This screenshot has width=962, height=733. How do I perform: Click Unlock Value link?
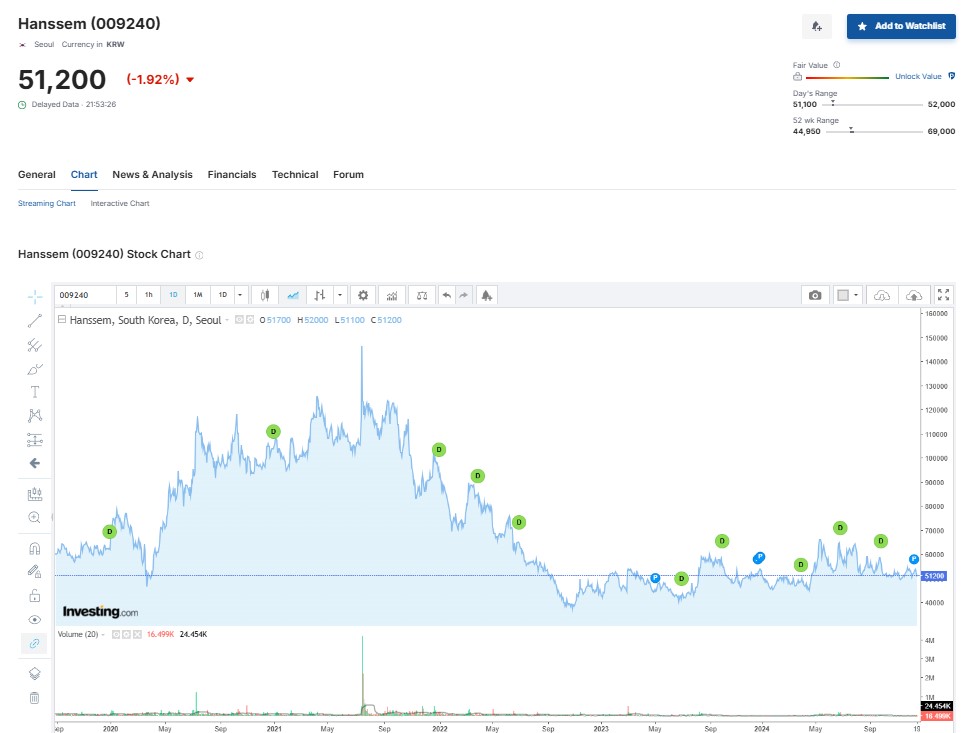(918, 77)
